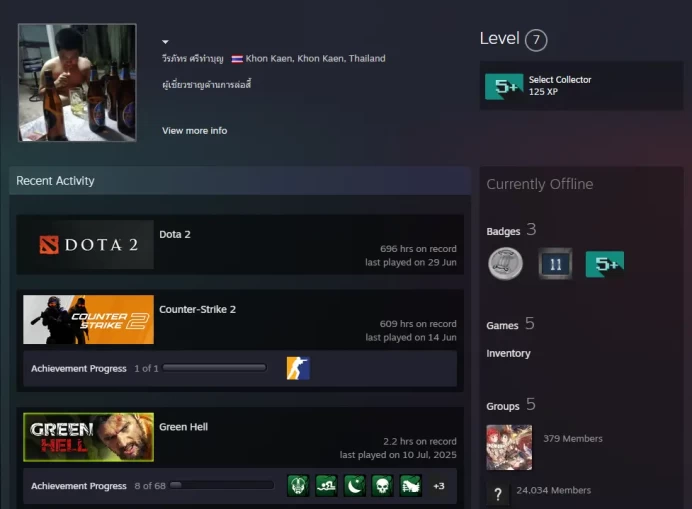This screenshot has width=692, height=509.
Task: Open the question mark group avatar
Action: [498, 494]
